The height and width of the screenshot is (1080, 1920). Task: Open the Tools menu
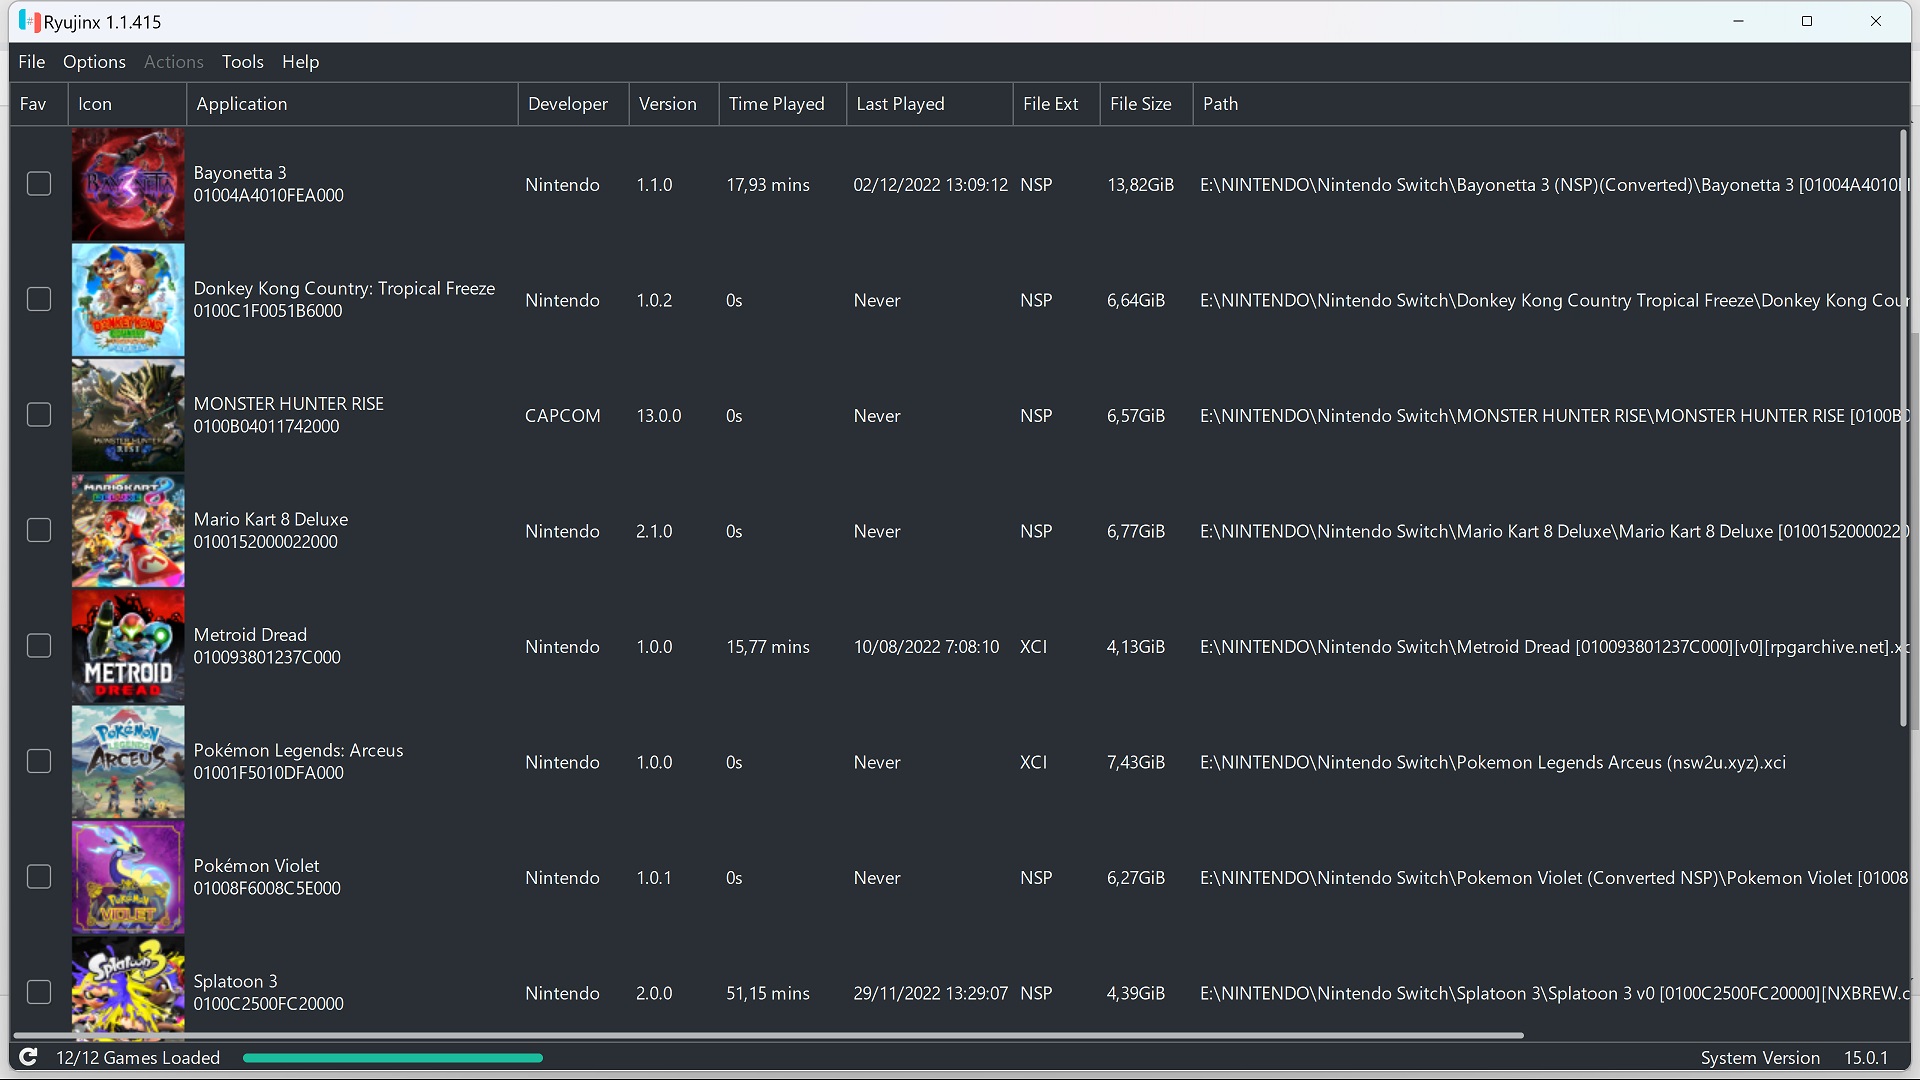[243, 62]
